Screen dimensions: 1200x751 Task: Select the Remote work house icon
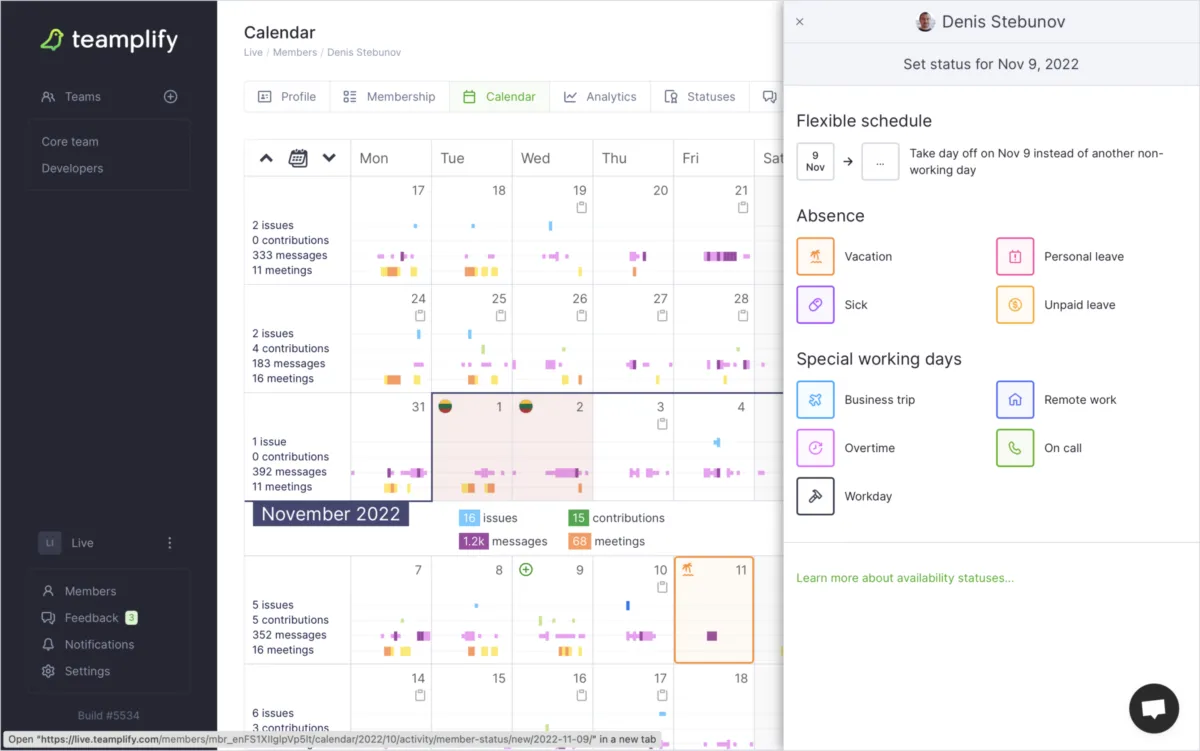[1015, 399]
